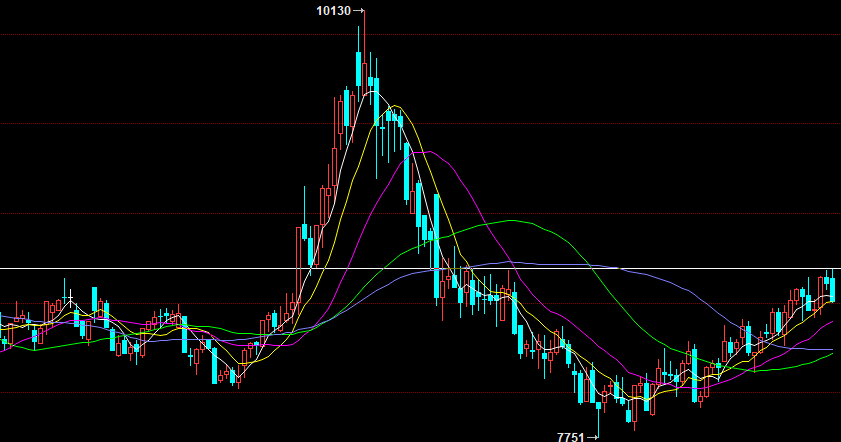Click the 10130 high price label
The image size is (841, 442).
tap(333, 11)
